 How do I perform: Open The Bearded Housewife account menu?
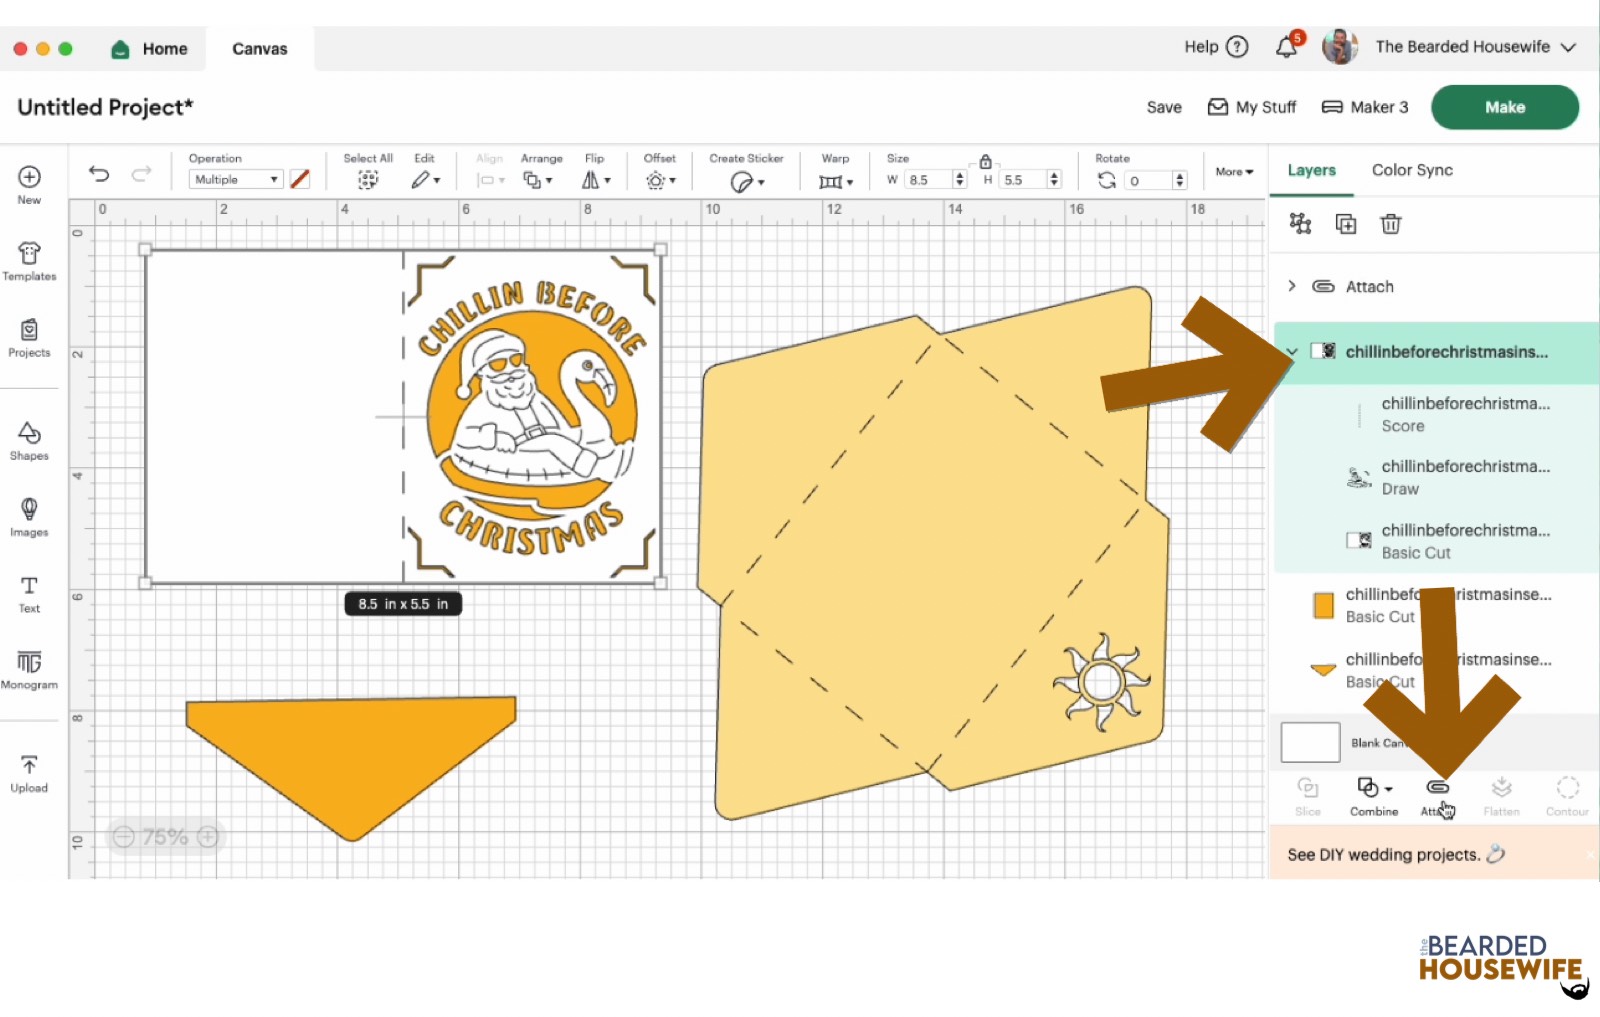(x=1475, y=47)
